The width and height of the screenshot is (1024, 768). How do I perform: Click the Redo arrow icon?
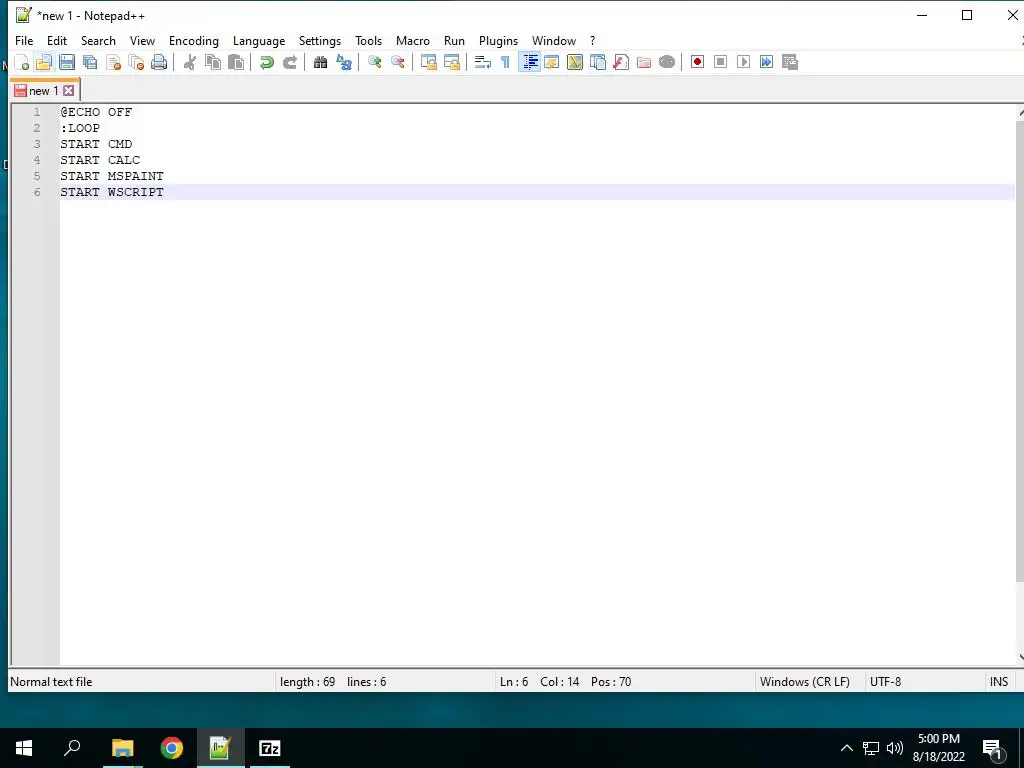pyautogui.click(x=290, y=62)
